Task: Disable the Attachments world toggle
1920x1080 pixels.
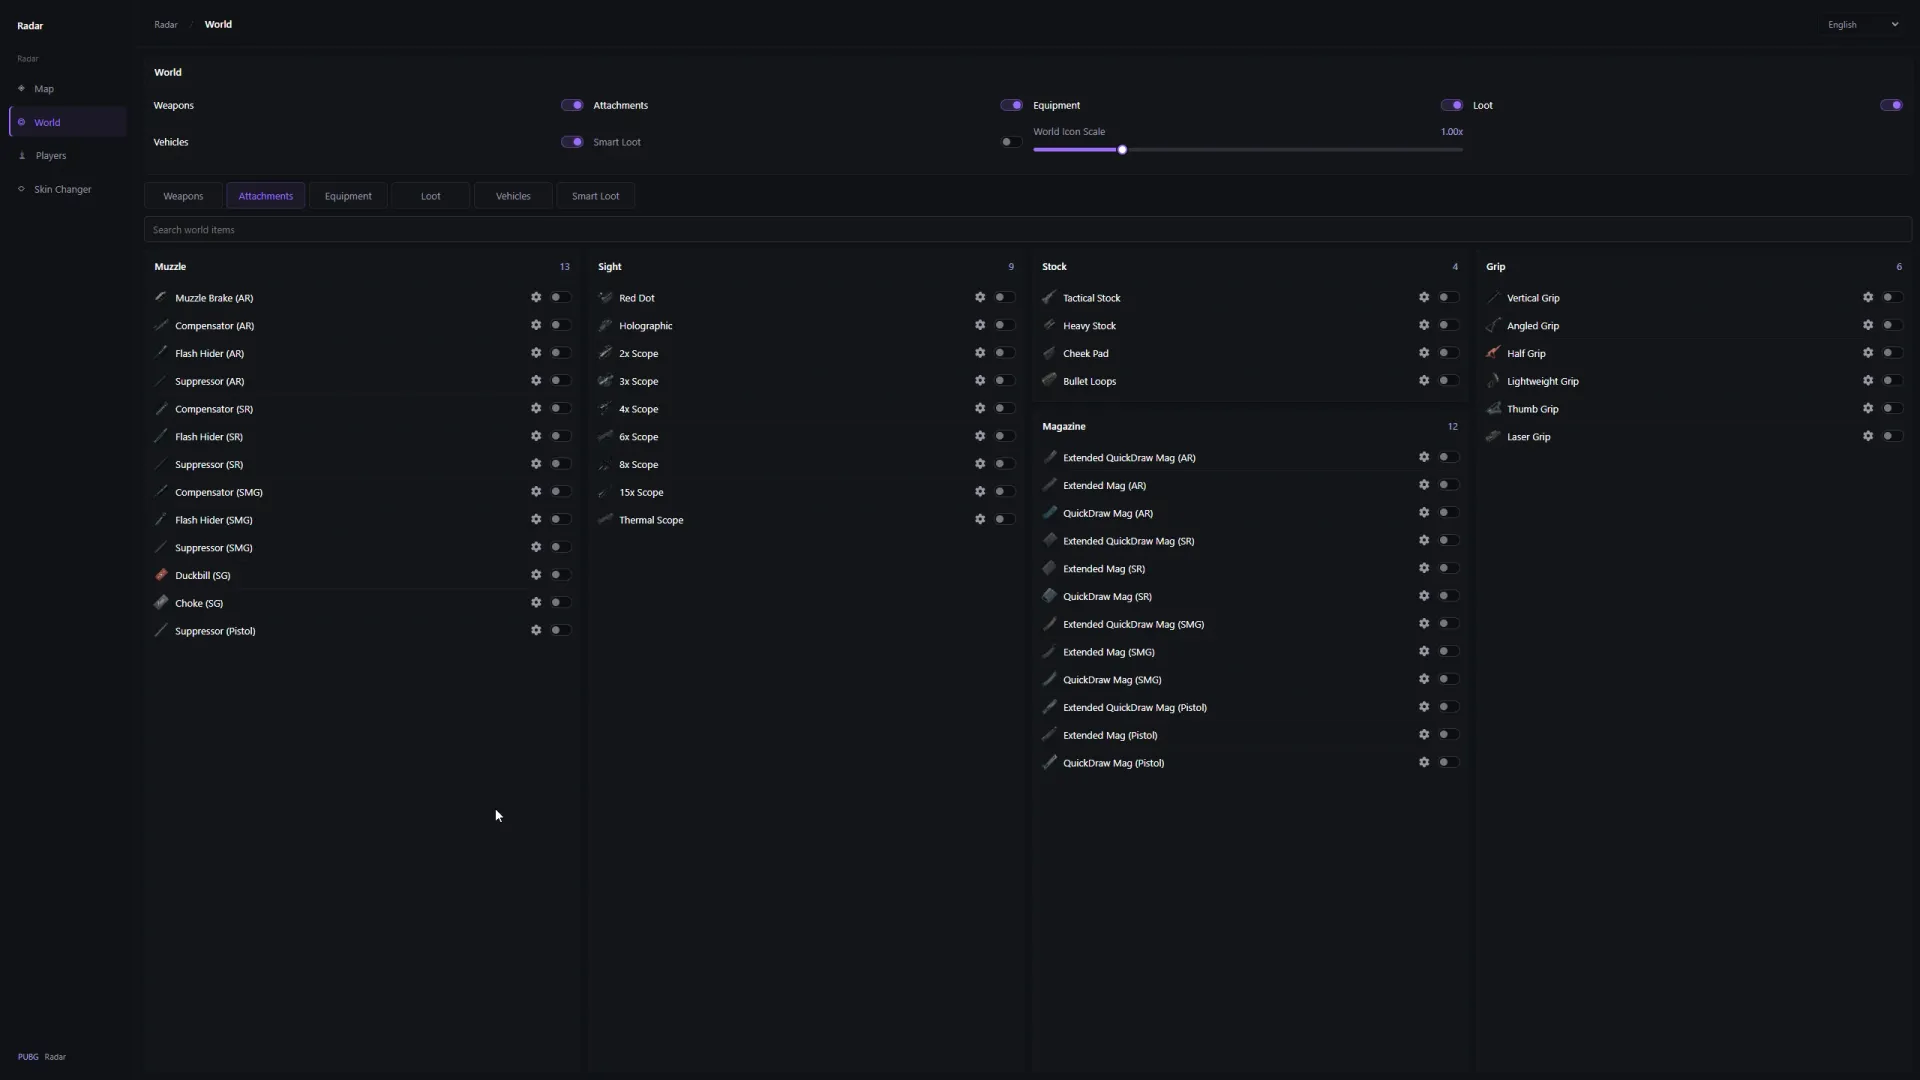Action: tap(1011, 105)
